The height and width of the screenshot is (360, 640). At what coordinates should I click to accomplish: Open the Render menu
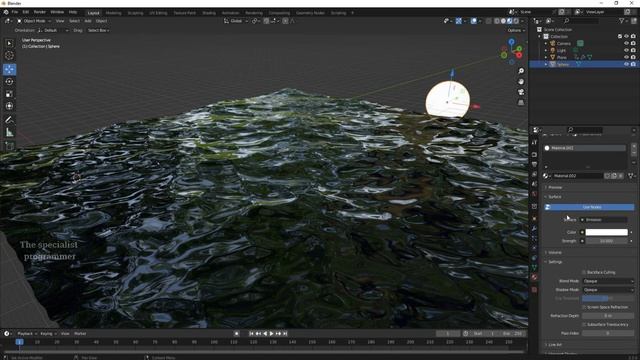point(40,12)
